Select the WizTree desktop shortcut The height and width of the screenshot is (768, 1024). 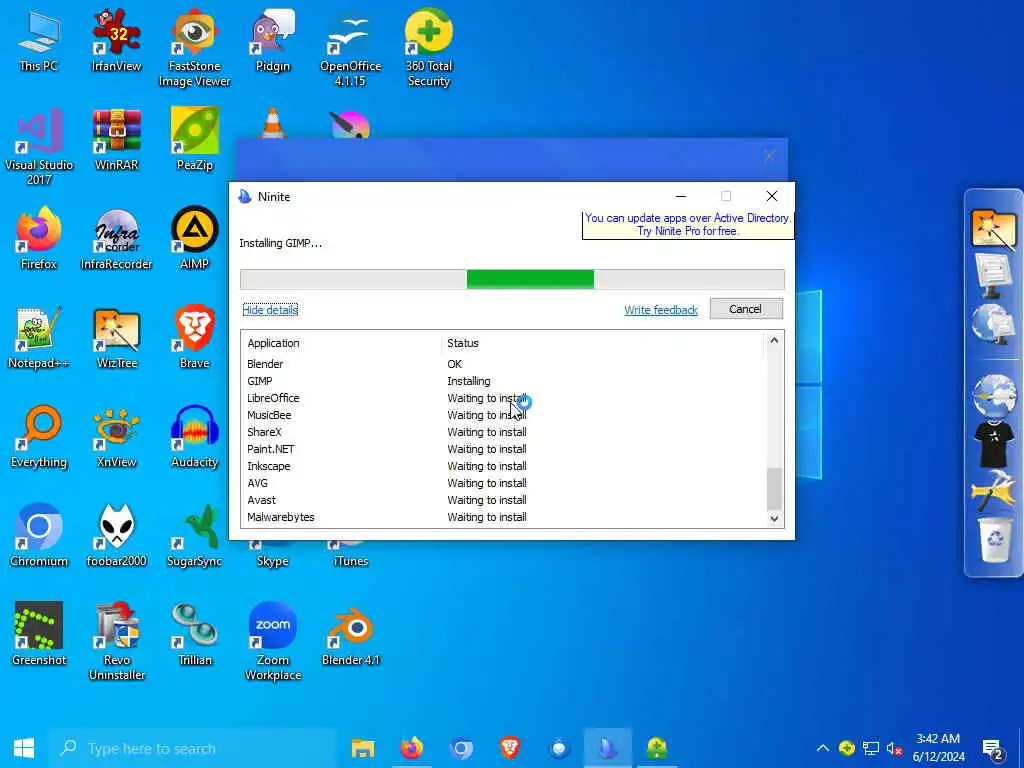click(116, 338)
